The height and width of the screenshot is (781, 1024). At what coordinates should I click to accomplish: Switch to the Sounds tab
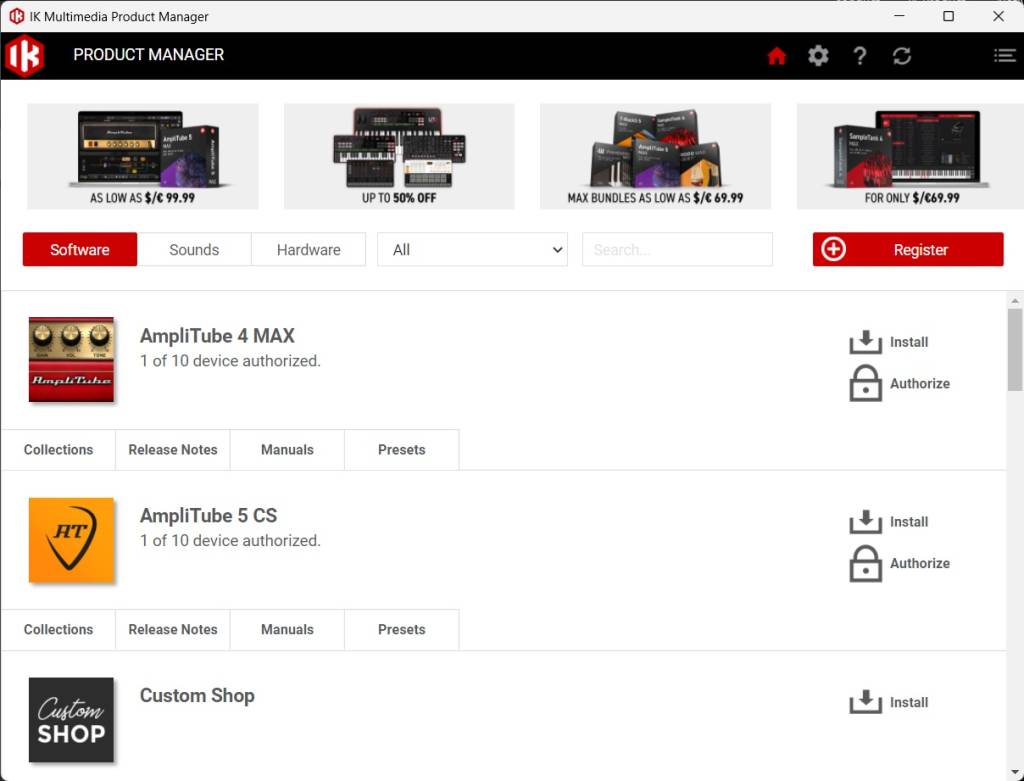[194, 250]
